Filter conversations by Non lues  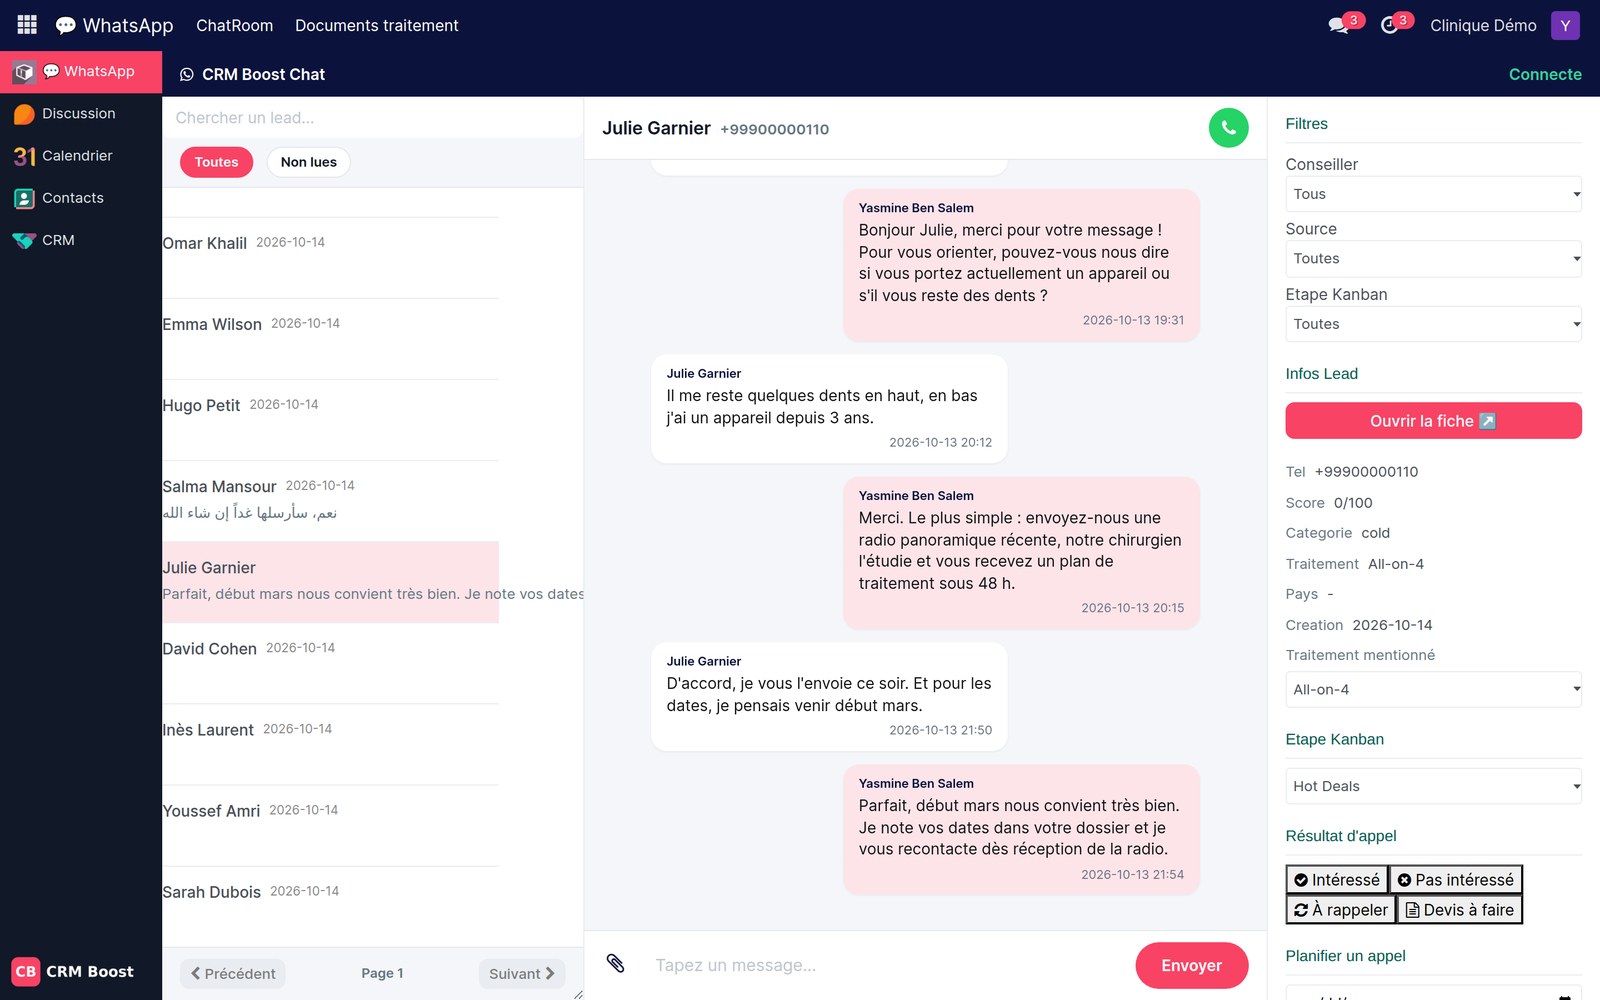pos(309,162)
